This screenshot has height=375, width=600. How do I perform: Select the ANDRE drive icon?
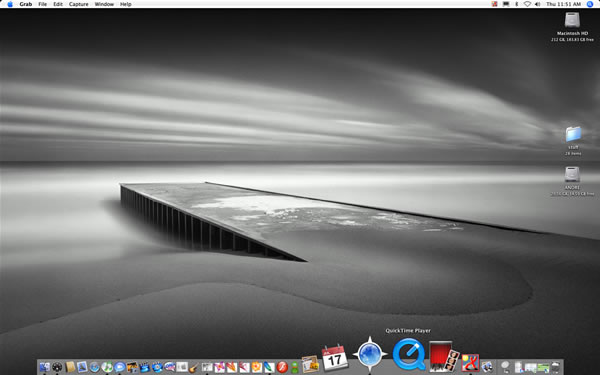(572, 174)
